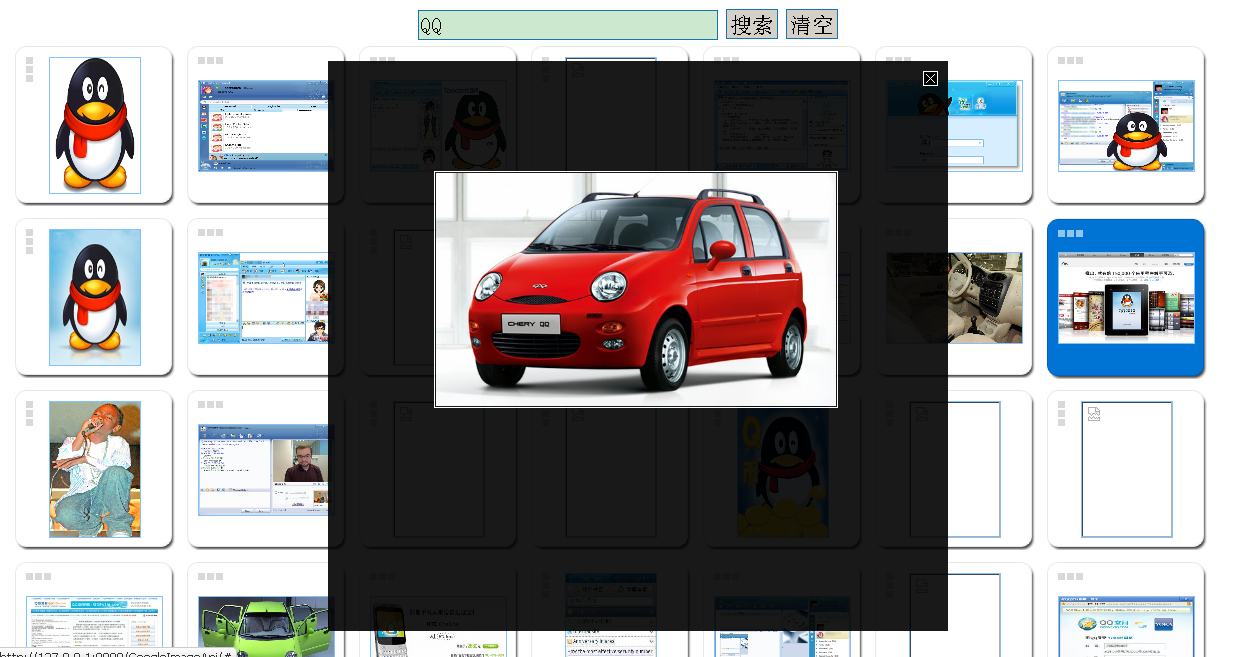Click the dots handle on the green car card
The height and width of the screenshot is (657, 1251).
coord(211,577)
